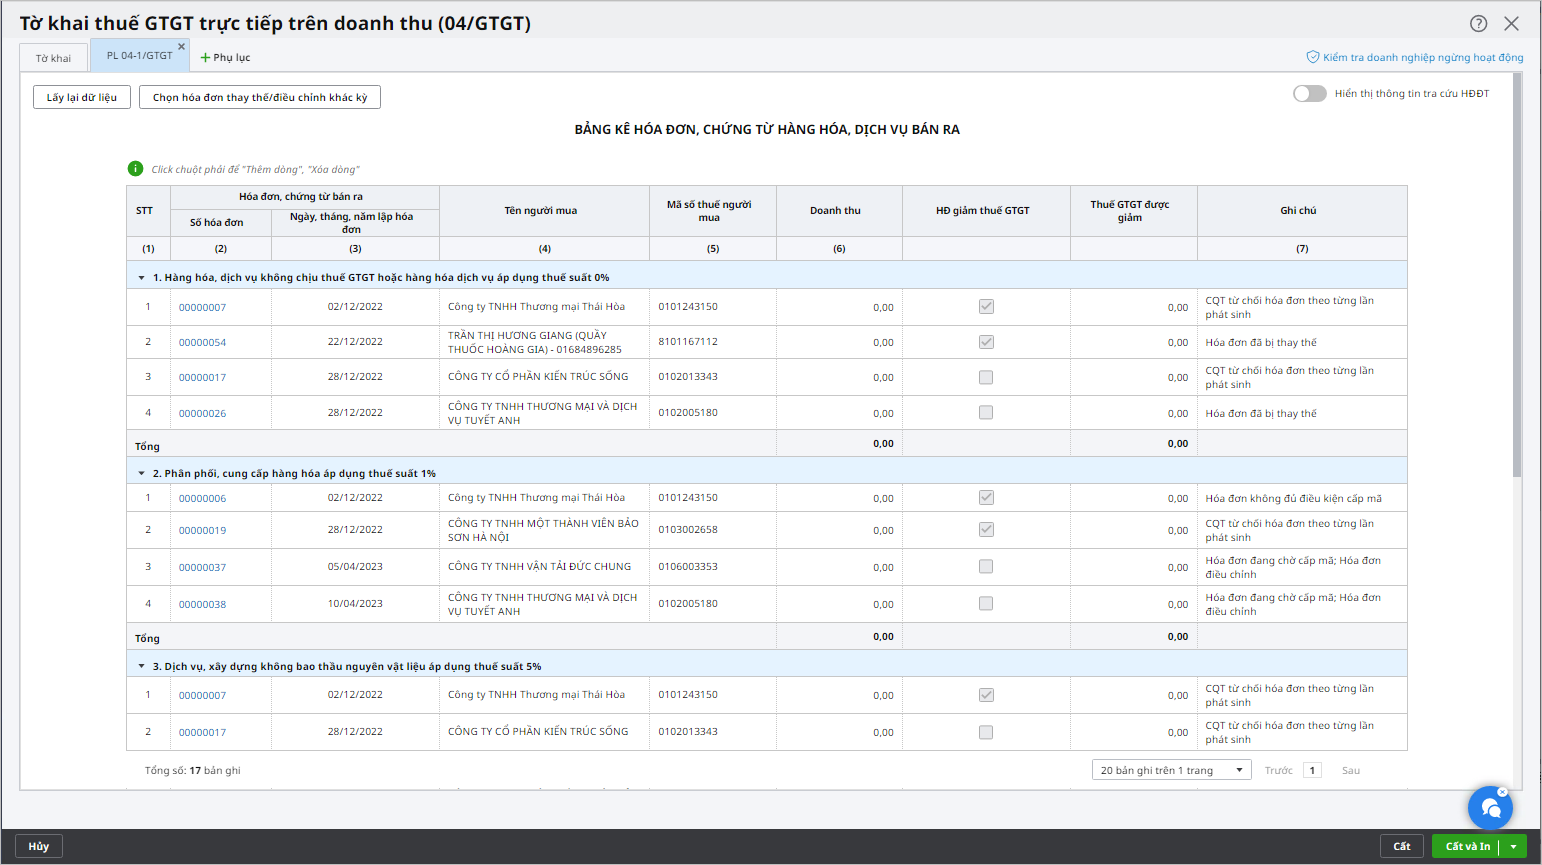Collapse section 1 hàng hóa thuế suất 0%
Viewport: 1542px width, 865px height.
(x=142, y=278)
